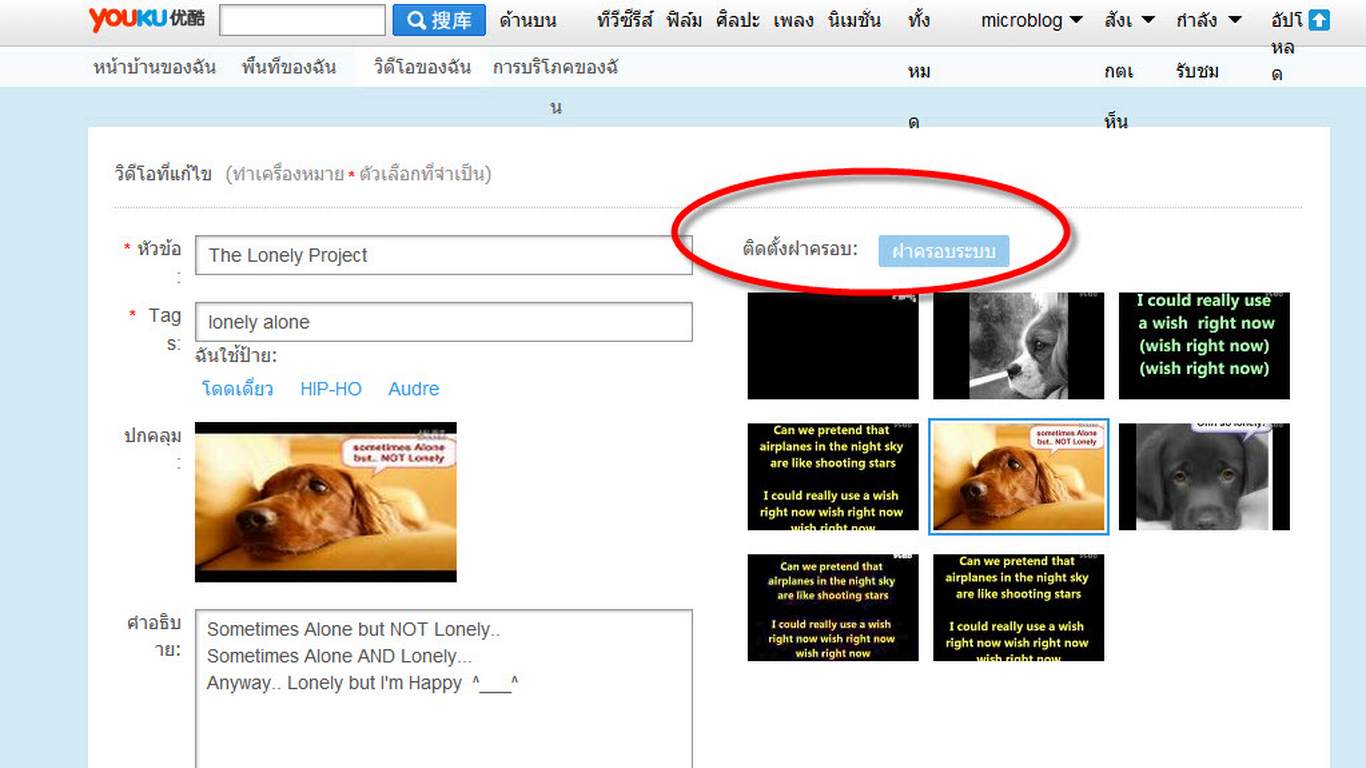Screen dimensions: 1366x768
Task: Select the วิดีโอของฉัน tab
Action: click(422, 68)
